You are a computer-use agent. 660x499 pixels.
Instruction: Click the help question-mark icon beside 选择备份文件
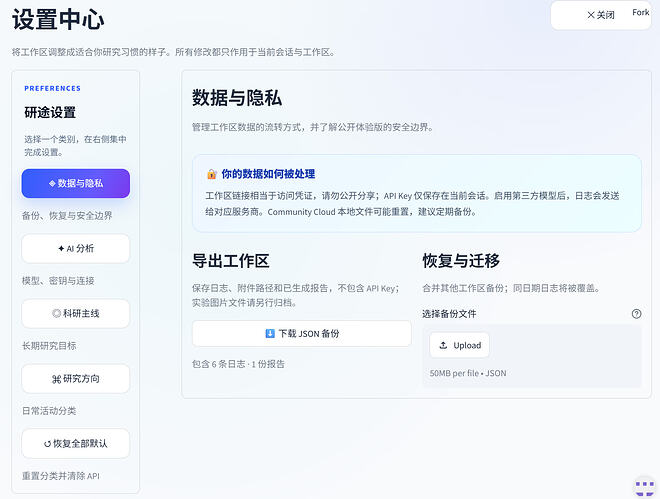point(636,314)
